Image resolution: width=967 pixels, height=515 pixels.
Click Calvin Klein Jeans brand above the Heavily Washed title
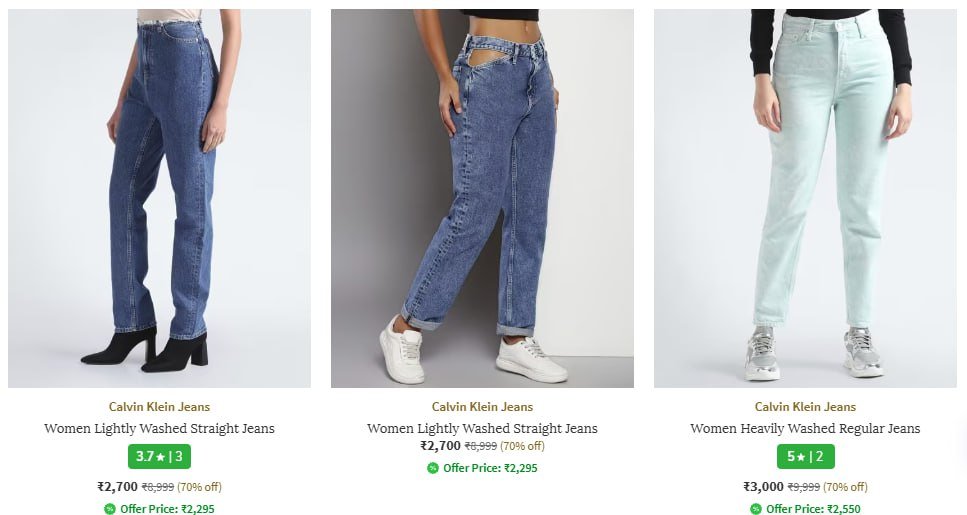(x=805, y=407)
